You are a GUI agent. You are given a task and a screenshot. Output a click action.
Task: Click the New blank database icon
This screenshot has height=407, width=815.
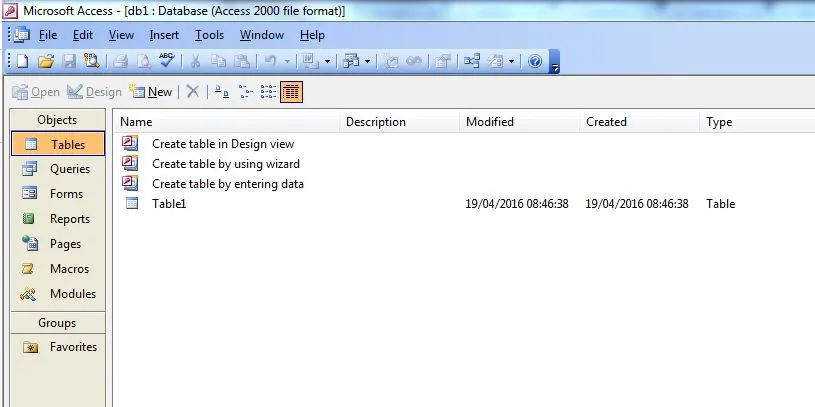click(22, 61)
